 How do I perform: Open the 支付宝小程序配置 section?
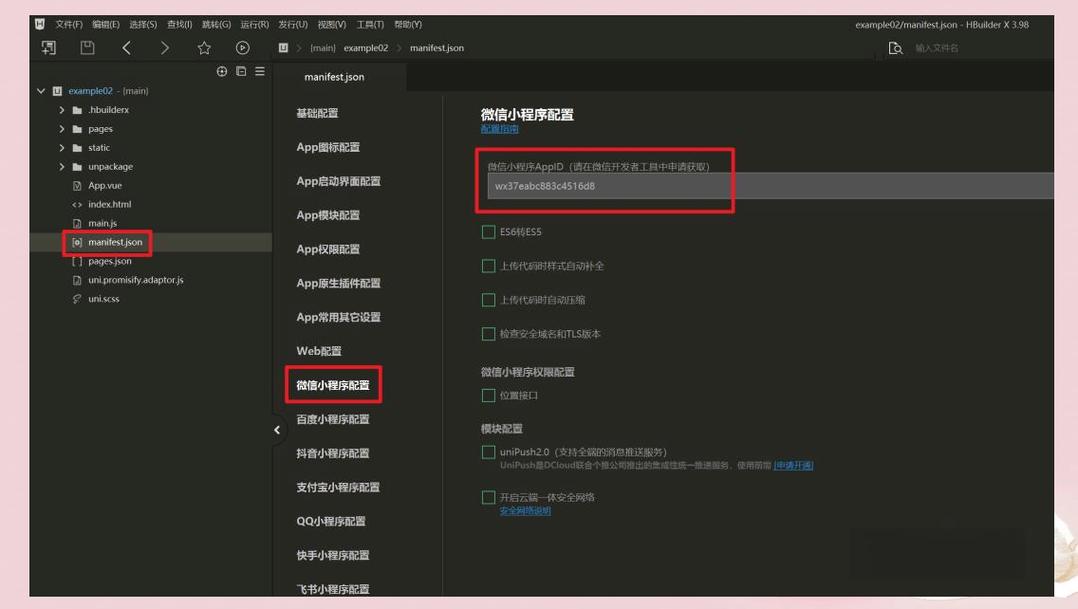click(x=338, y=487)
